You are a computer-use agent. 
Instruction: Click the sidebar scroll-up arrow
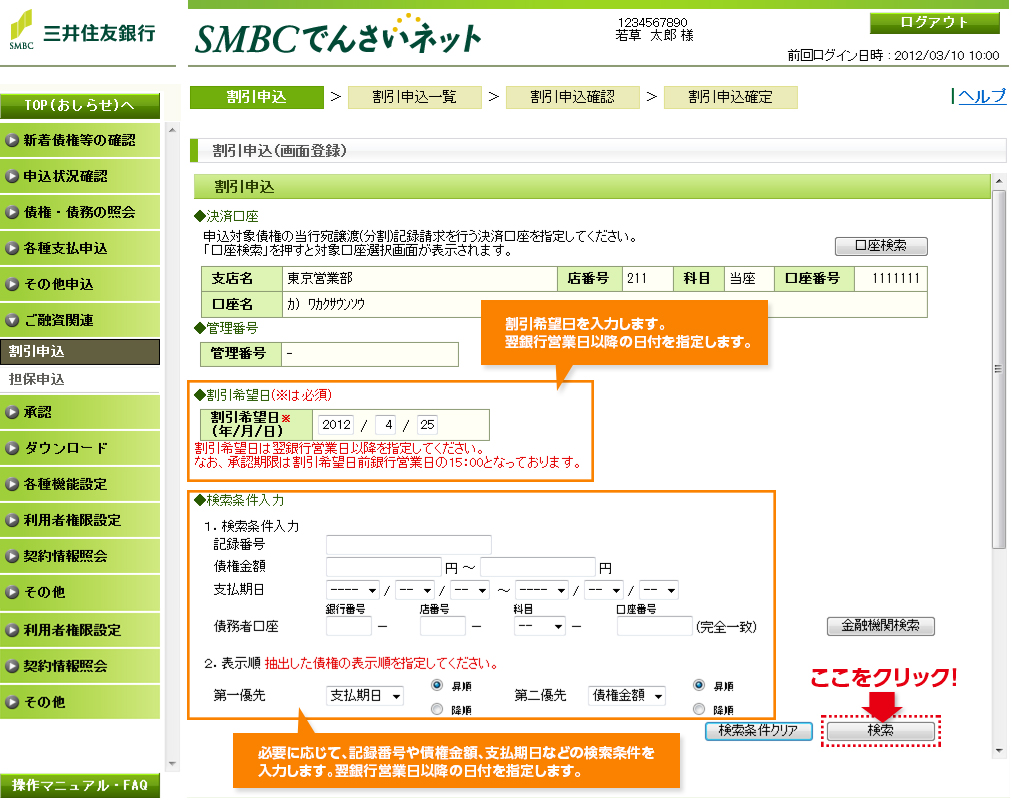point(172,130)
